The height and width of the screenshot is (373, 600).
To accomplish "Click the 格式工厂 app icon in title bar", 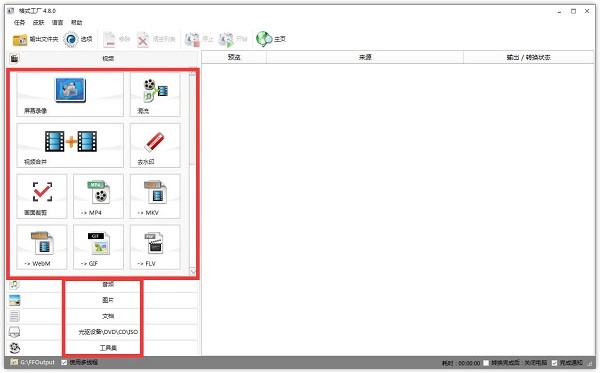I will pyautogui.click(x=11, y=11).
